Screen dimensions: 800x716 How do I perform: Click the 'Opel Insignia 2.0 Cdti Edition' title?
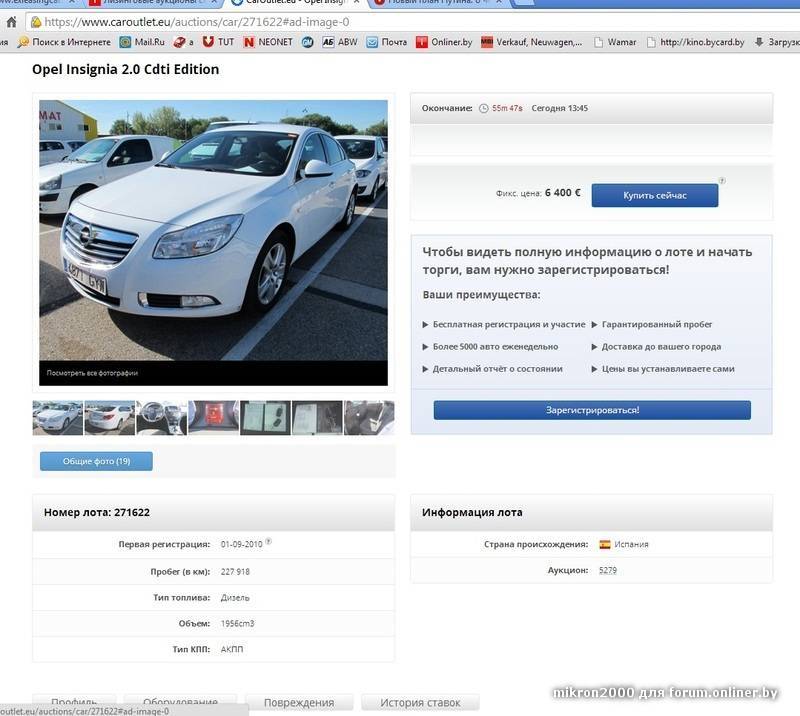[126, 69]
